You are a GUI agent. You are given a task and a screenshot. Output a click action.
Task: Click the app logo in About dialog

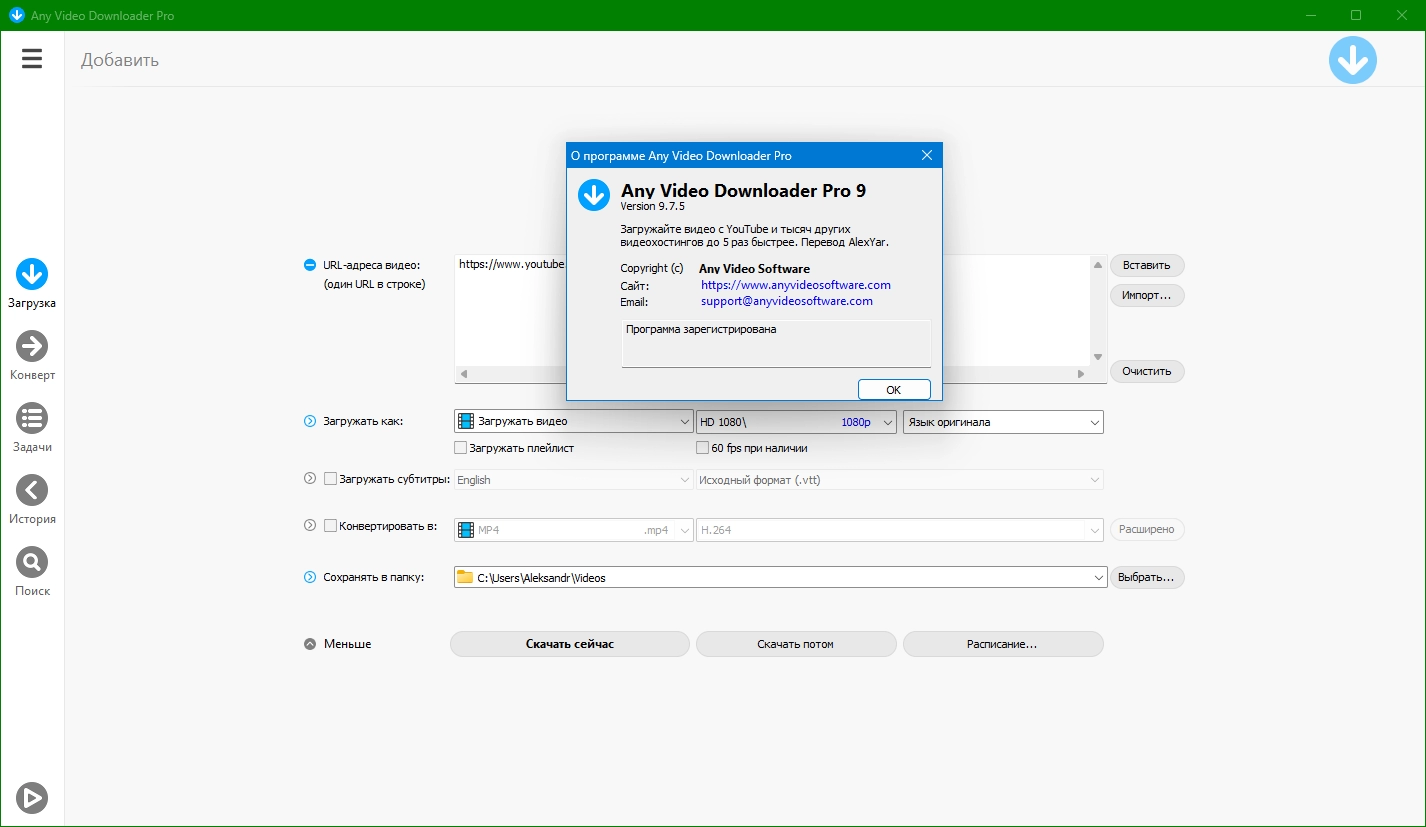pos(594,195)
